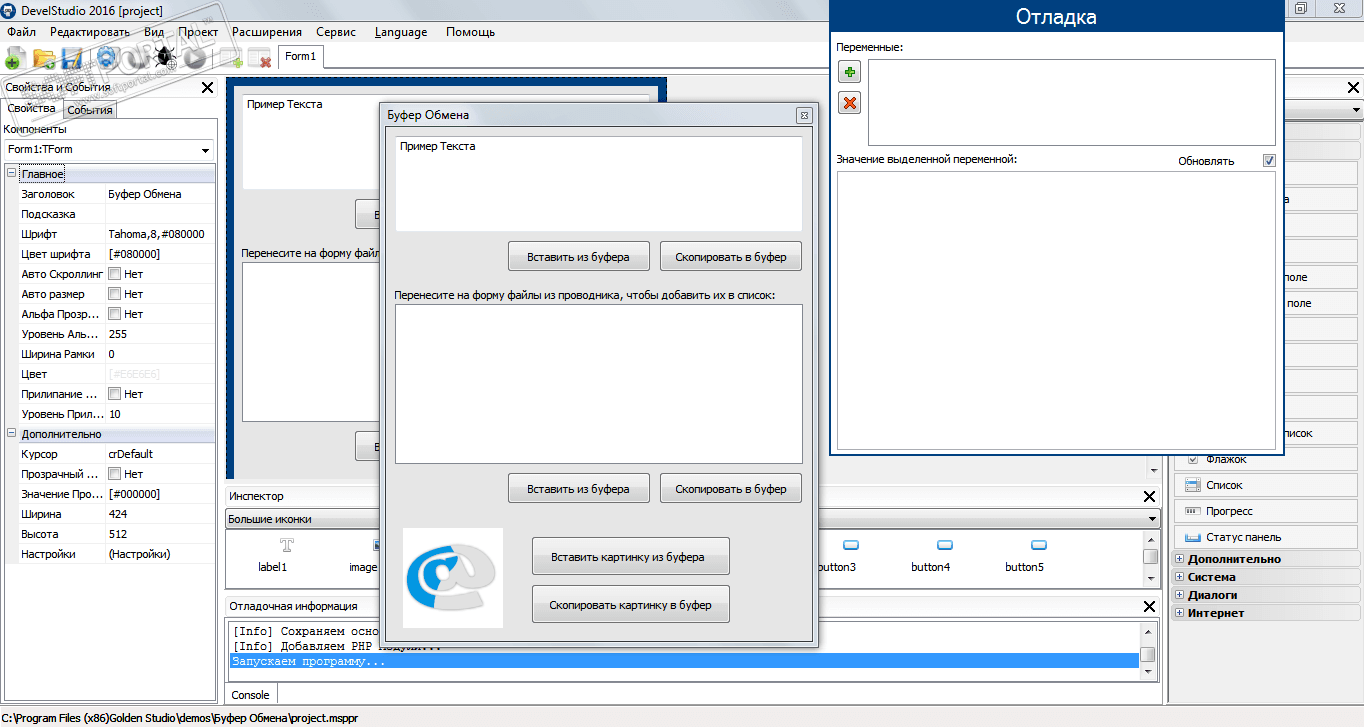Toggle the Прилипание checkbox
The width and height of the screenshot is (1364, 727).
pos(115,394)
